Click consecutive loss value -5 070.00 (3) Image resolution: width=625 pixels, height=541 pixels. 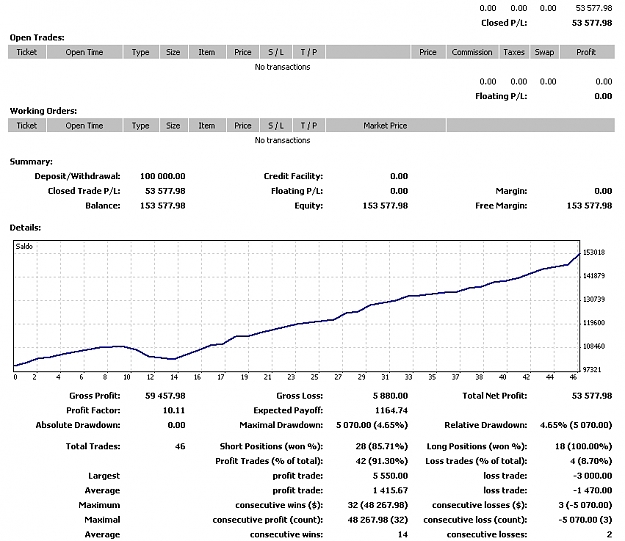585,520
